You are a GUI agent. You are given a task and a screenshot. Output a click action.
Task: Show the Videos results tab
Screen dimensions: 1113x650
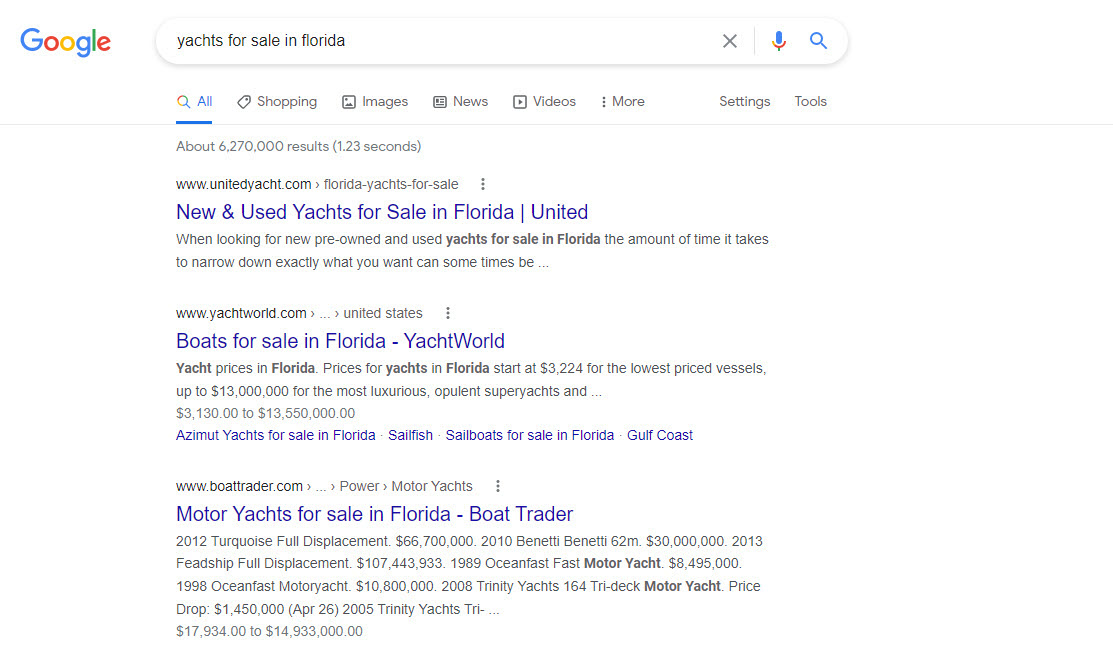(544, 102)
